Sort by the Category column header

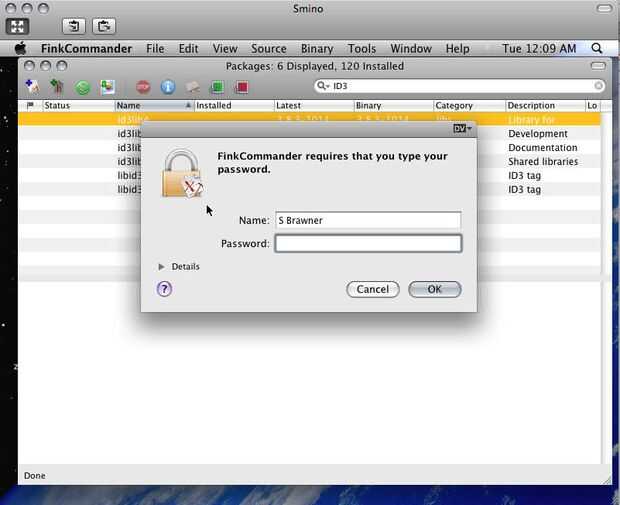click(x=470, y=106)
